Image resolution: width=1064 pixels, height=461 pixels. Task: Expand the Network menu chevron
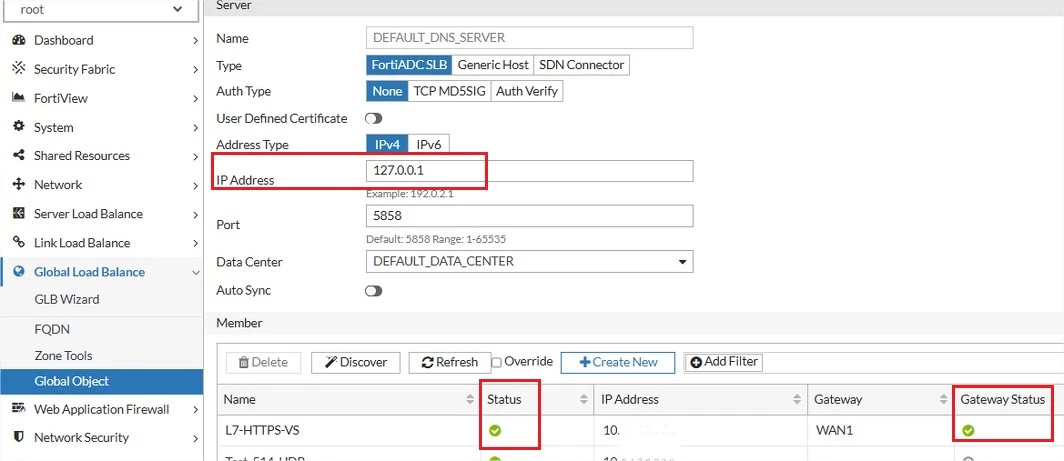click(x=195, y=185)
